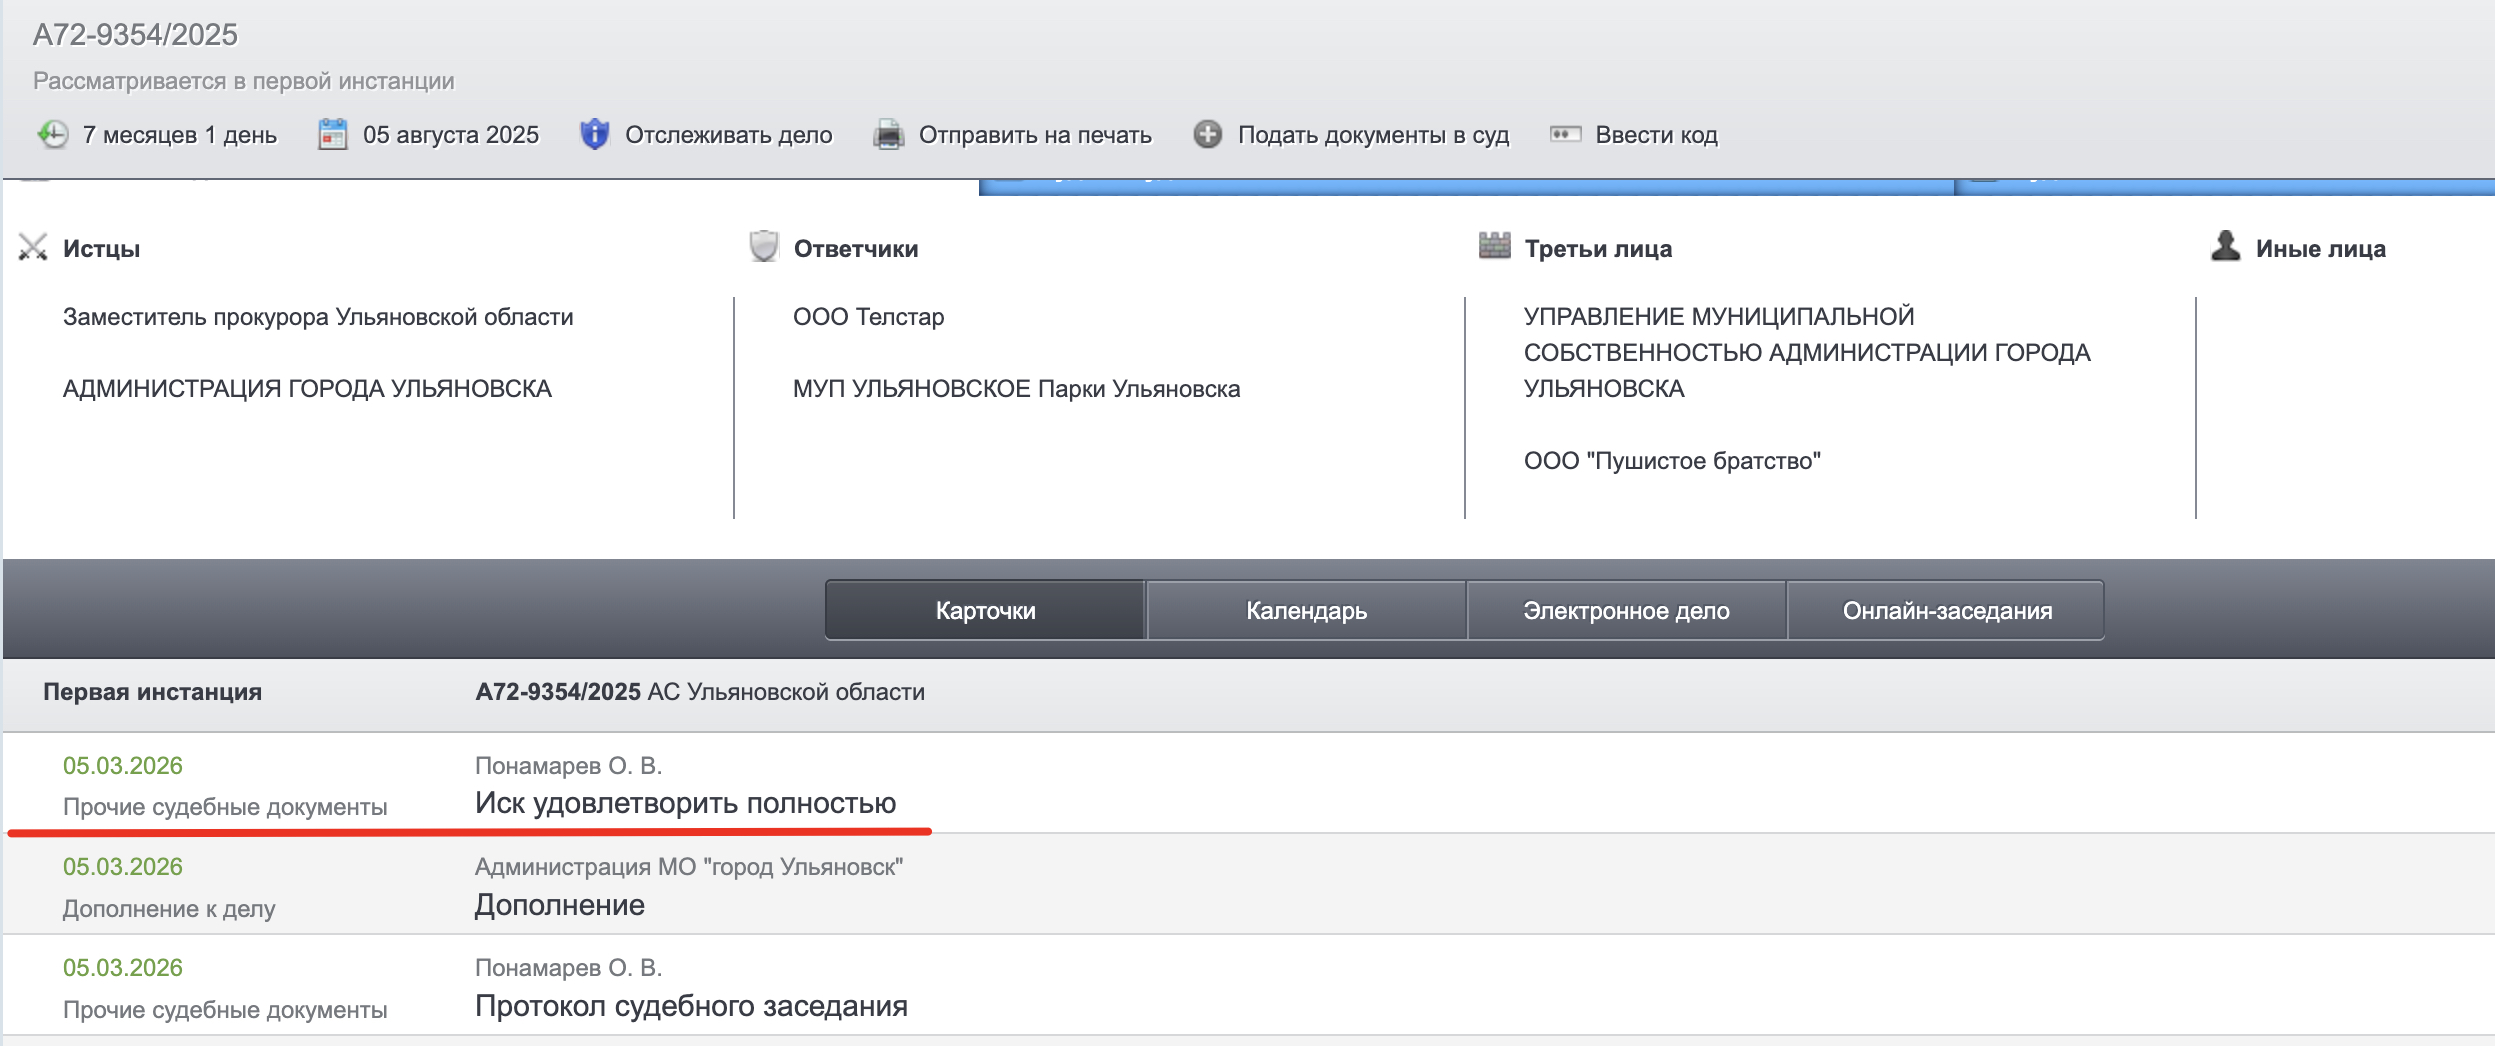The height and width of the screenshot is (1046, 2495).
Task: Click the crossed swords Истцы icon
Action: coord(33,247)
